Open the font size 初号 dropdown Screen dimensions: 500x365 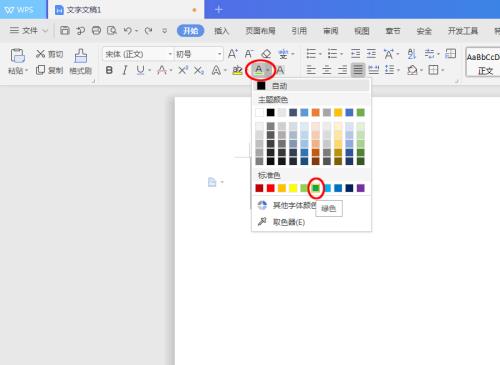(x=220, y=54)
